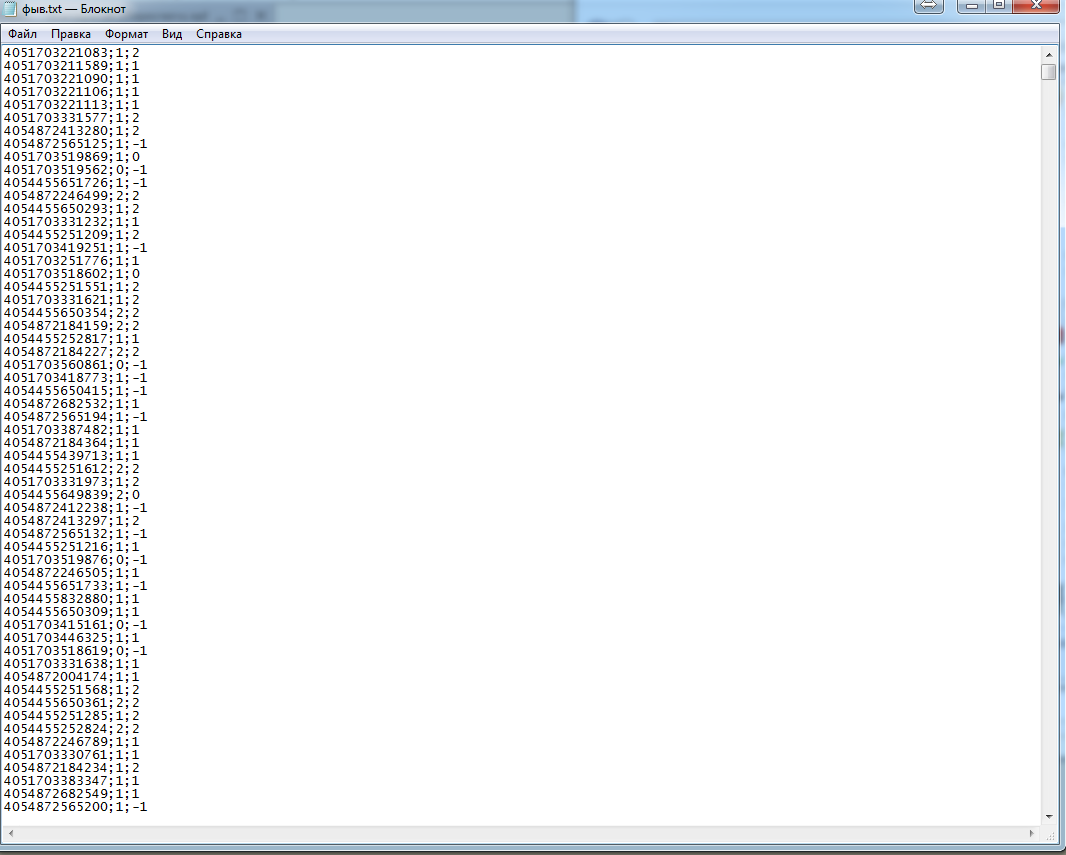
Task: Click line 4051703387482;1;1
Action: 71,430
